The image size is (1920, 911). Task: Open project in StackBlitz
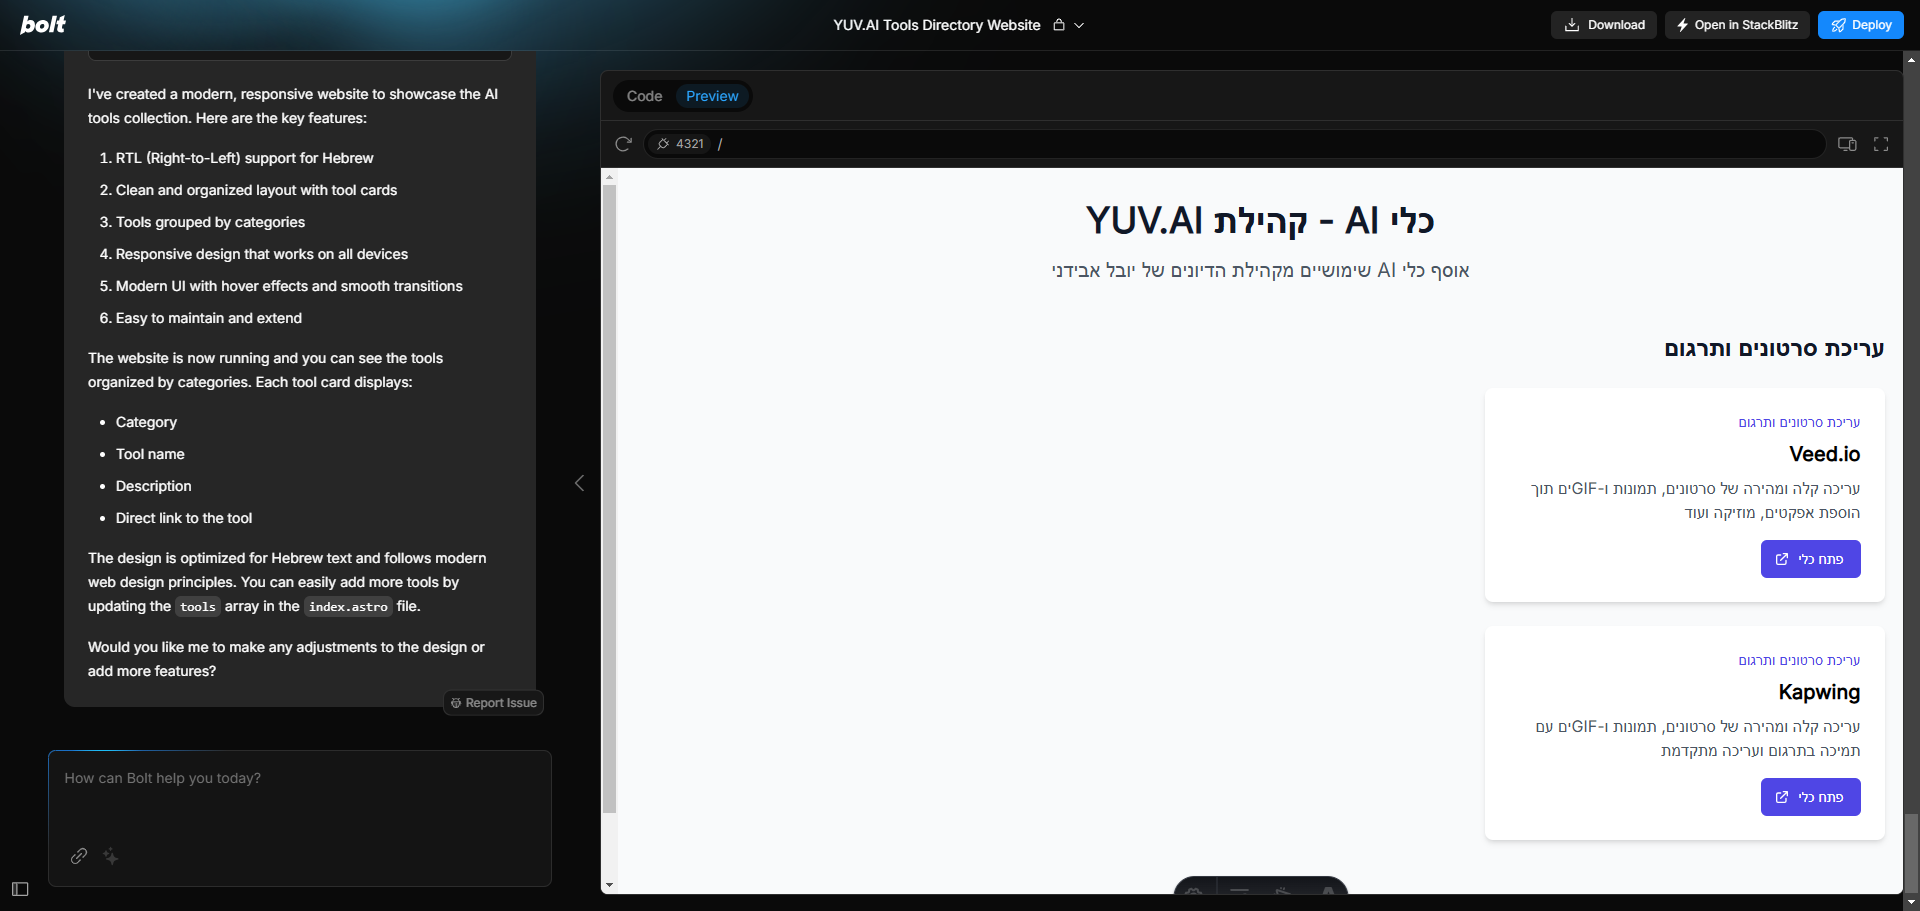[x=1737, y=25]
